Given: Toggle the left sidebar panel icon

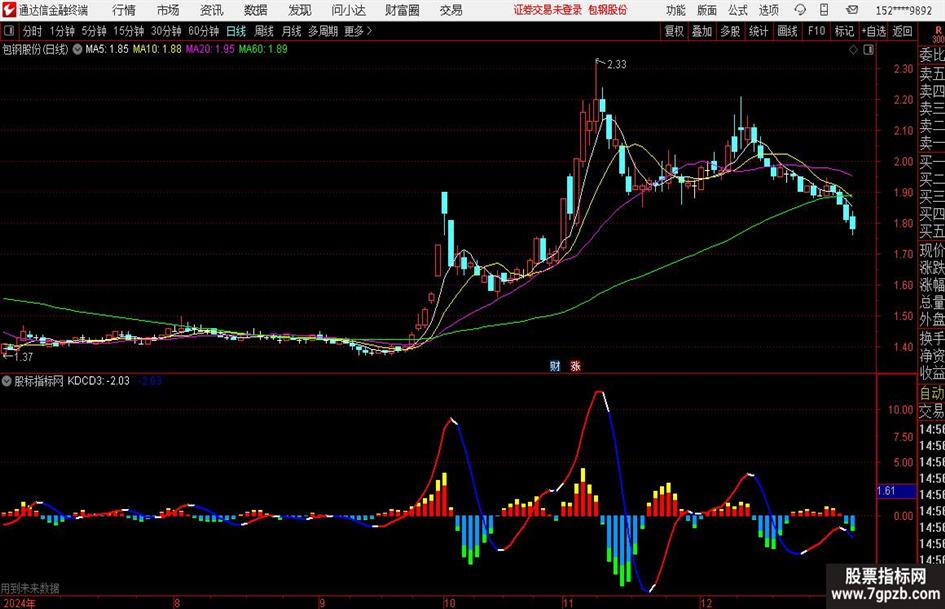Looking at the screenshot, I should coord(9,31).
